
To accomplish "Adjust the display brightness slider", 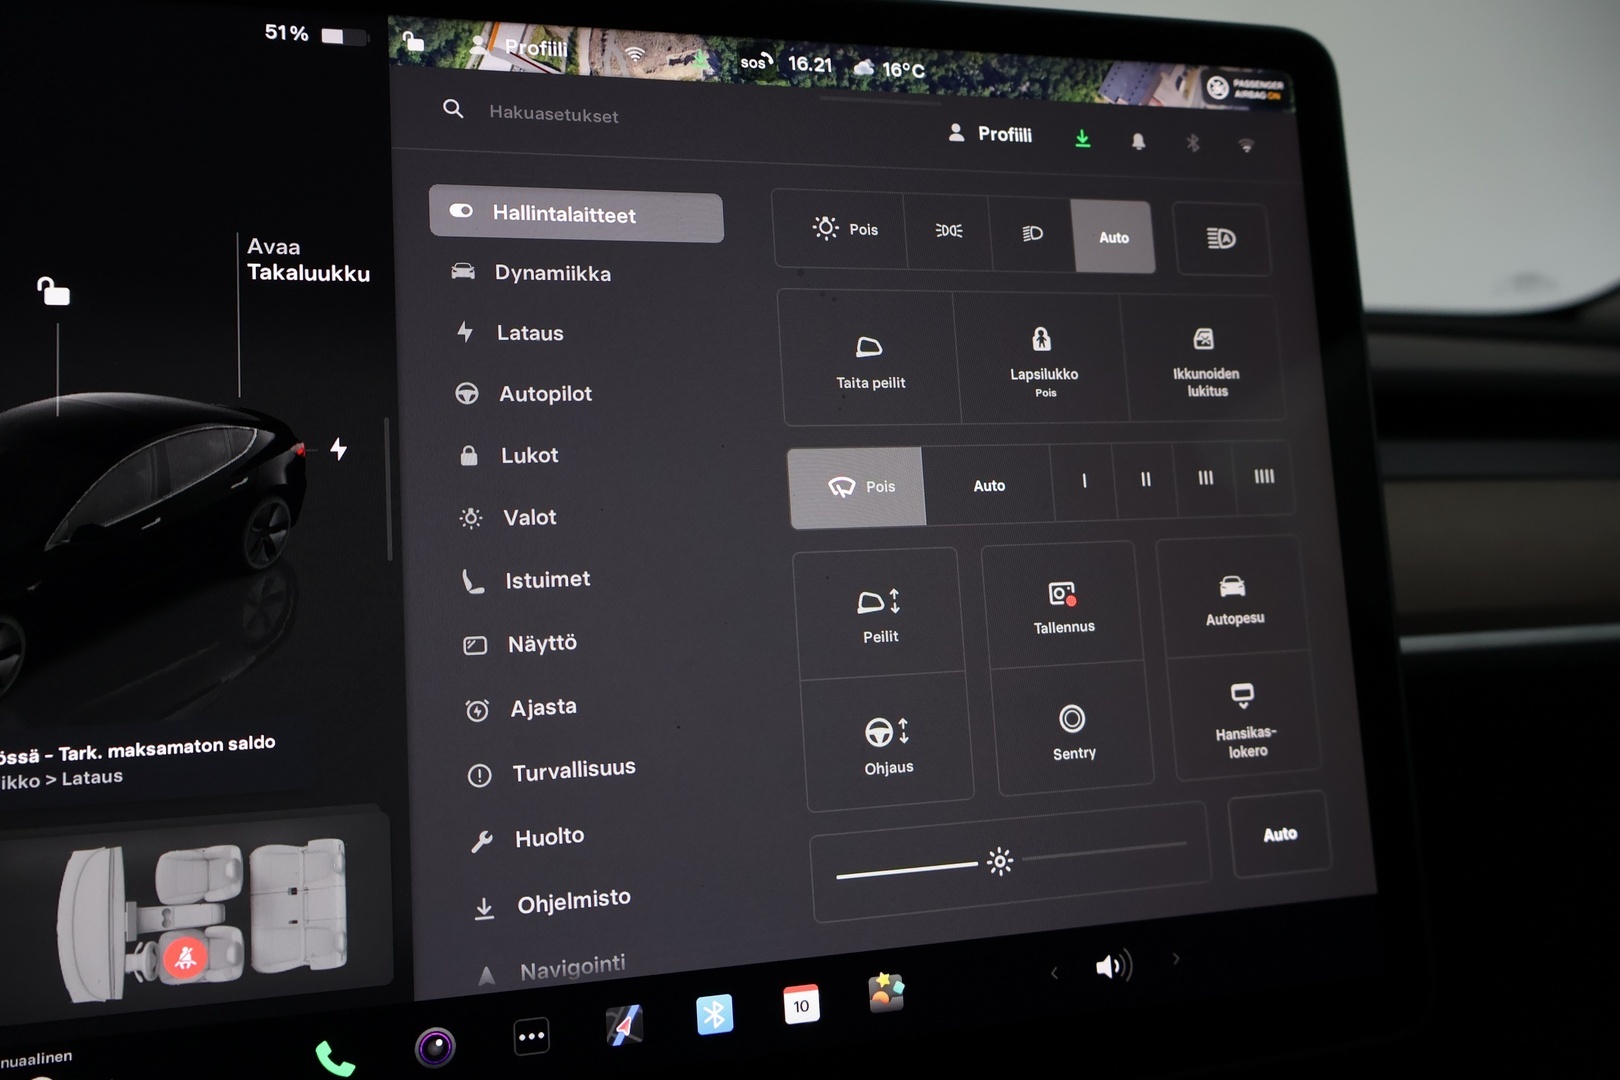I will 1000,862.
